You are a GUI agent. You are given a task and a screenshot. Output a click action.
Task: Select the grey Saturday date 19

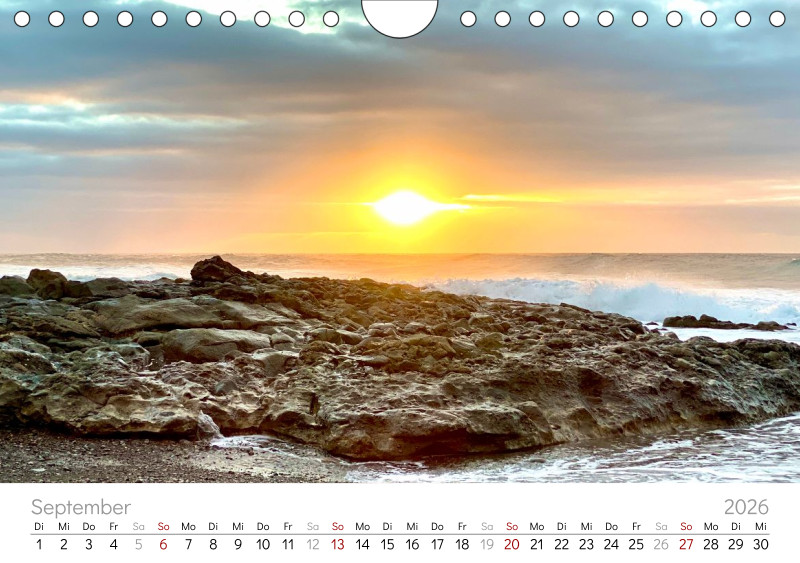[x=487, y=545]
